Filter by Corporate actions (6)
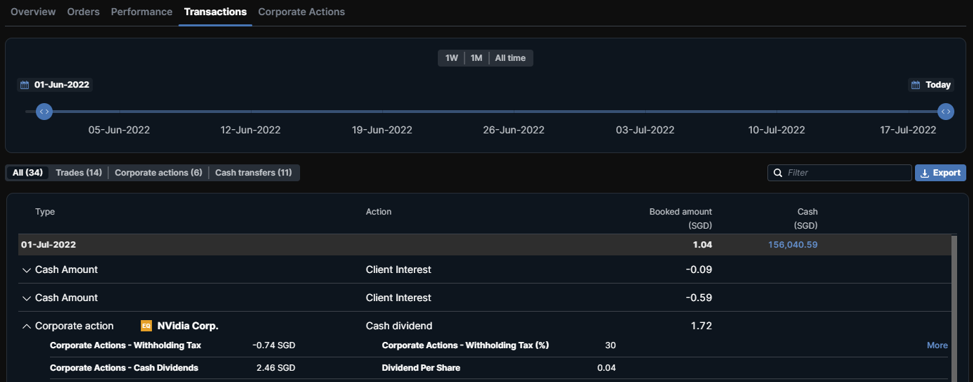 pyautogui.click(x=158, y=173)
